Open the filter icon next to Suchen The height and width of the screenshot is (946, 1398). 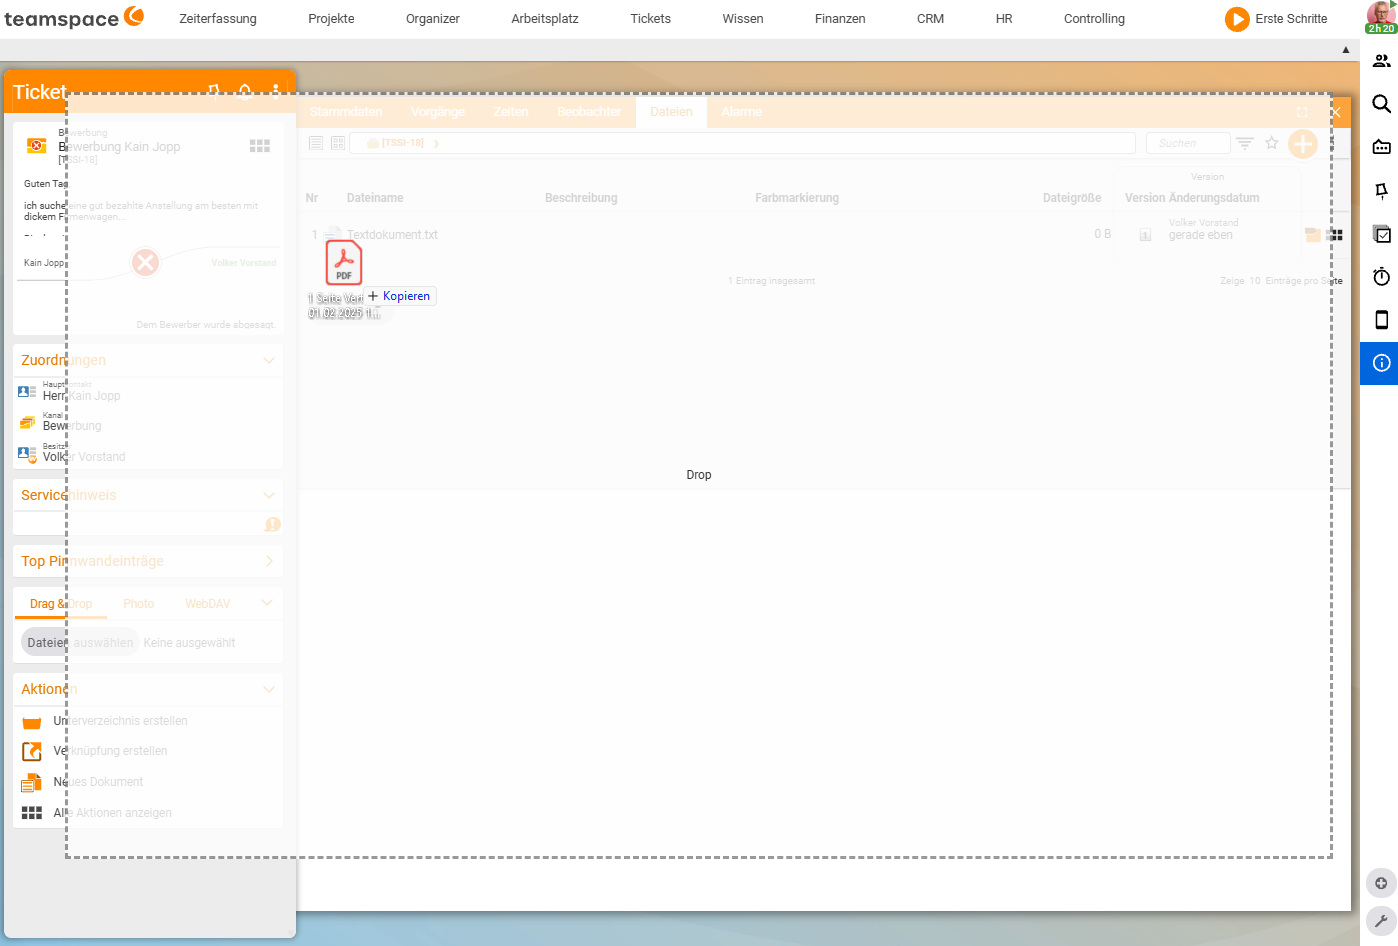pos(1245,143)
